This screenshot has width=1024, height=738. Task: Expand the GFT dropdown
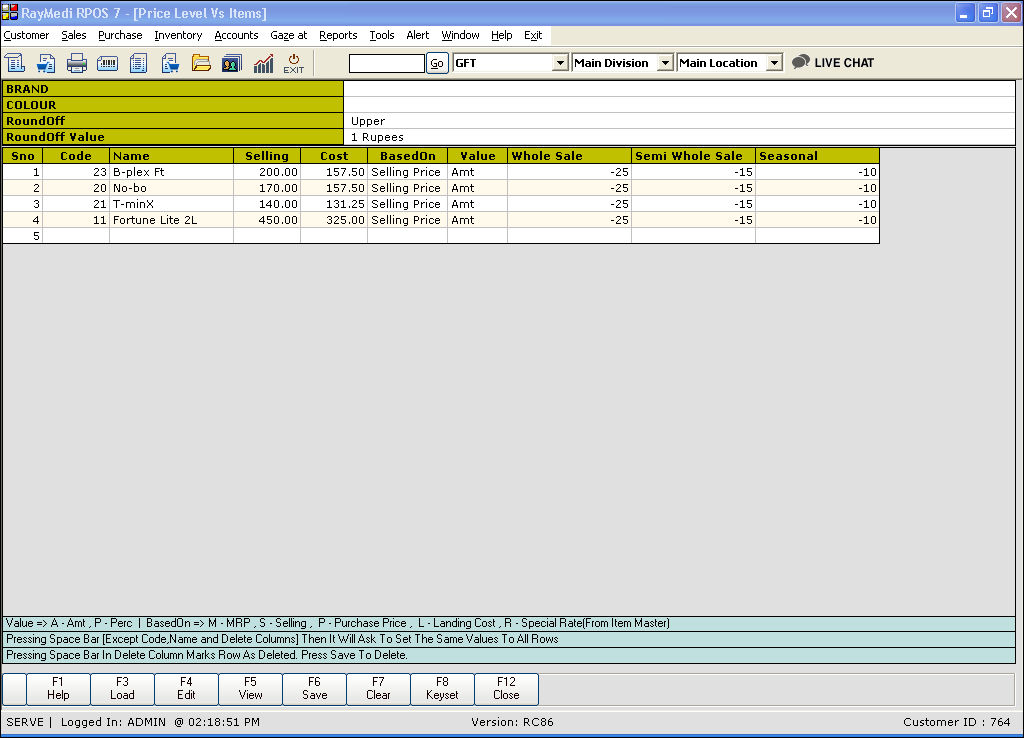coord(560,63)
